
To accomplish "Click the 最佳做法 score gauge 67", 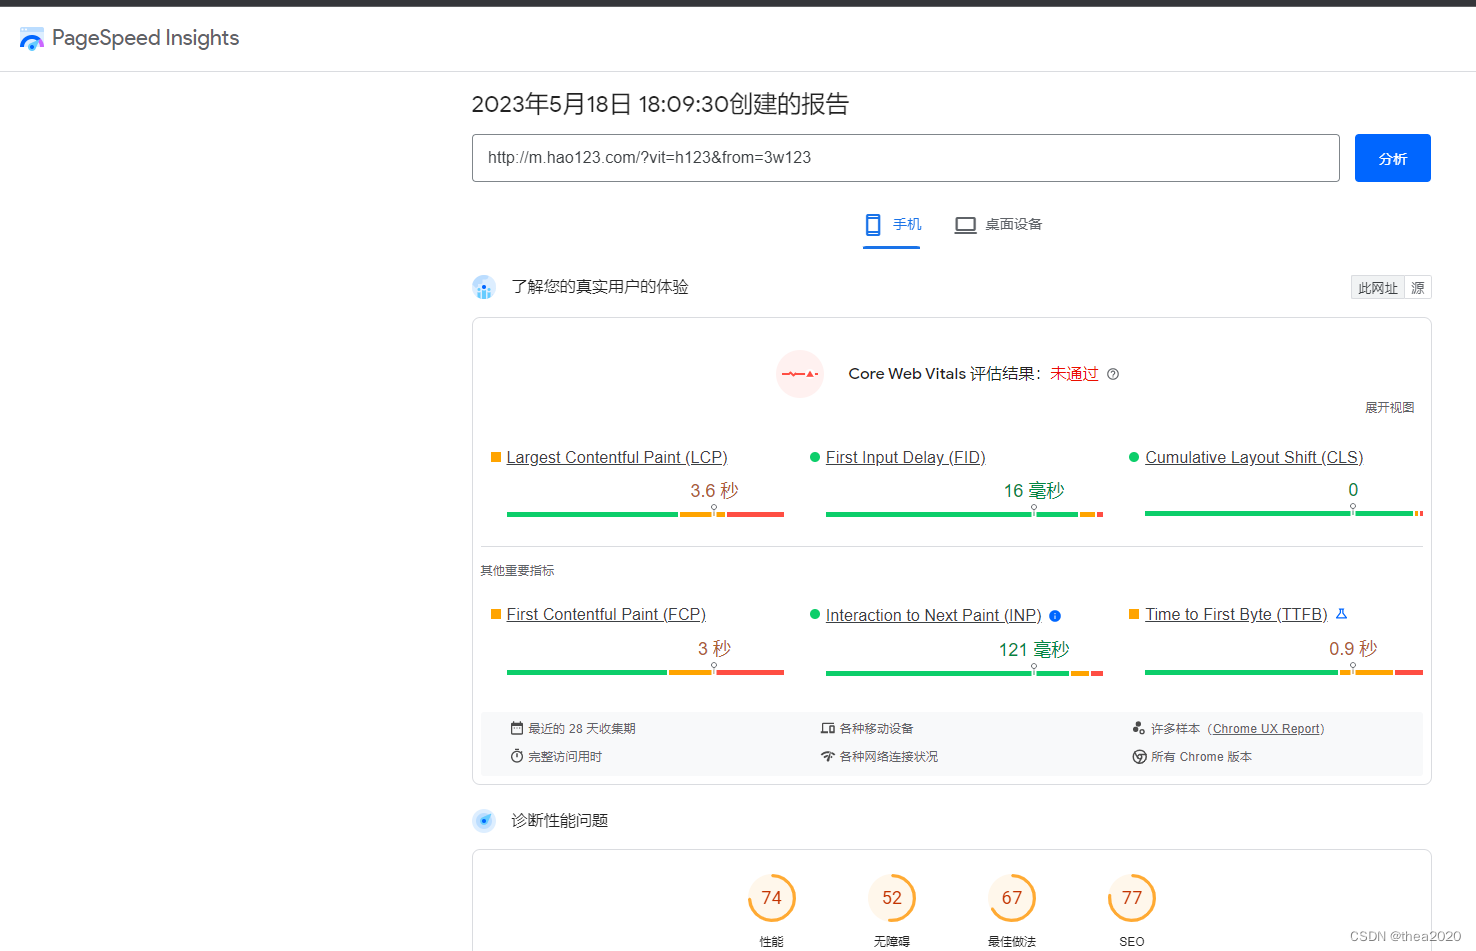I will tap(1012, 898).
